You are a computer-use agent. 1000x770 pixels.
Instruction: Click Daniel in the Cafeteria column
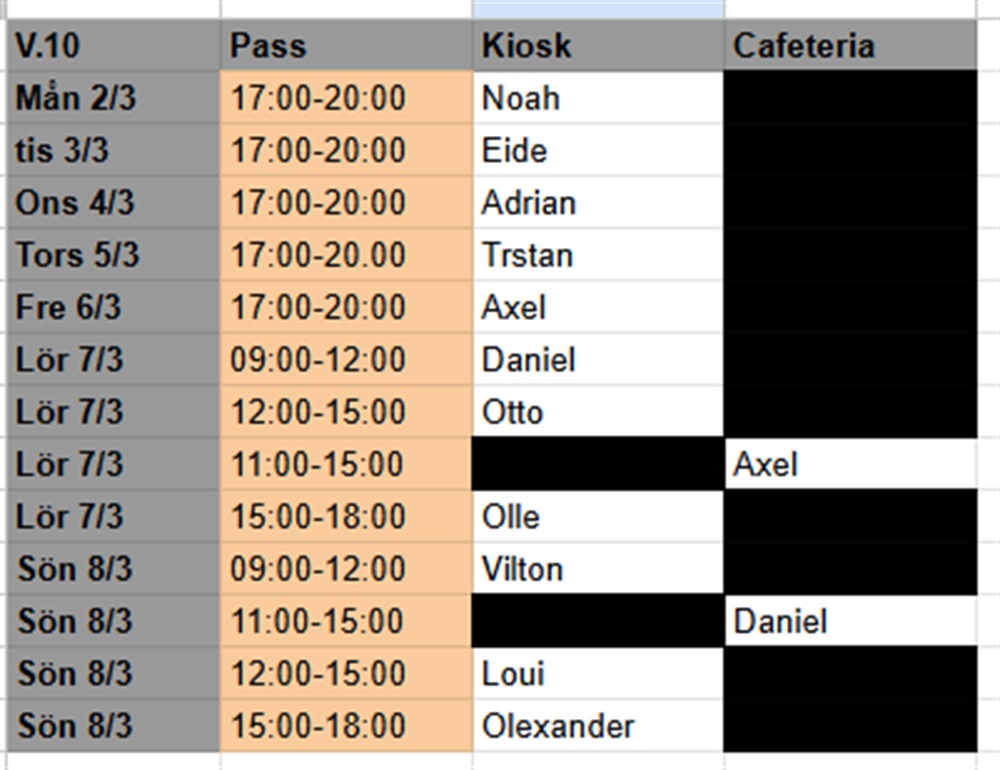(850, 621)
